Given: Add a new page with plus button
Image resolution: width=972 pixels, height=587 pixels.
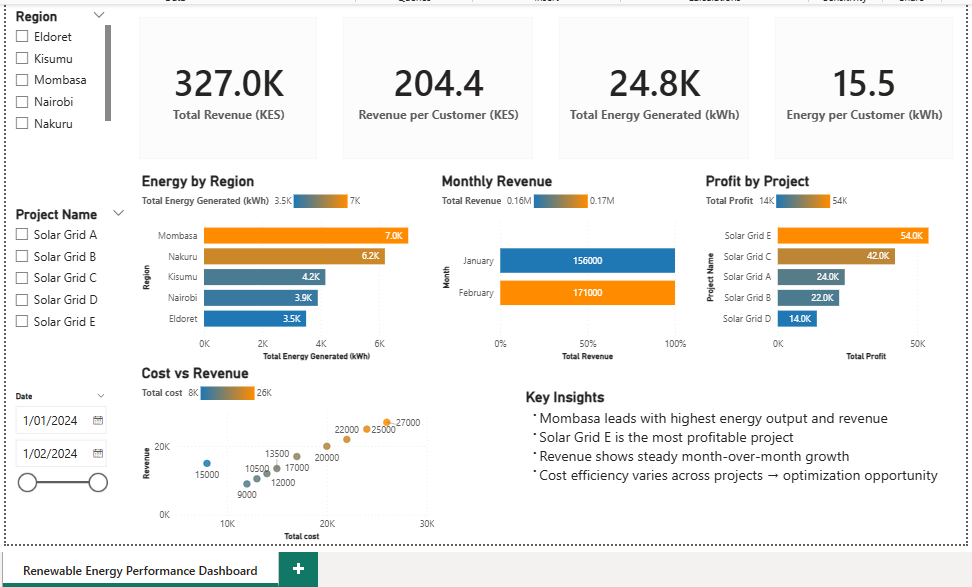Looking at the screenshot, I should [x=298, y=568].
